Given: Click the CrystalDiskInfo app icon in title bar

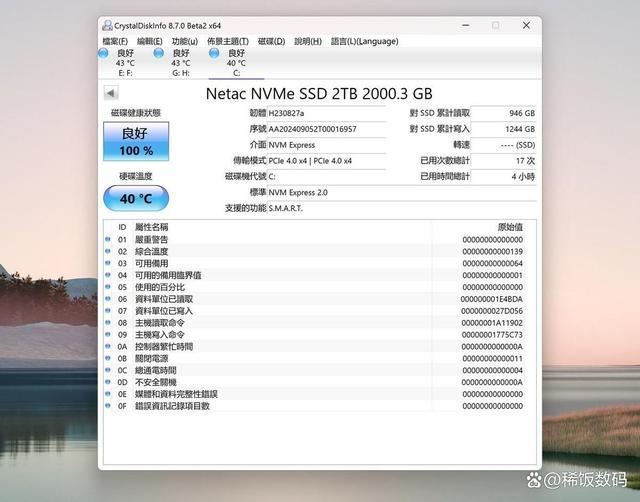Looking at the screenshot, I should point(106,24).
